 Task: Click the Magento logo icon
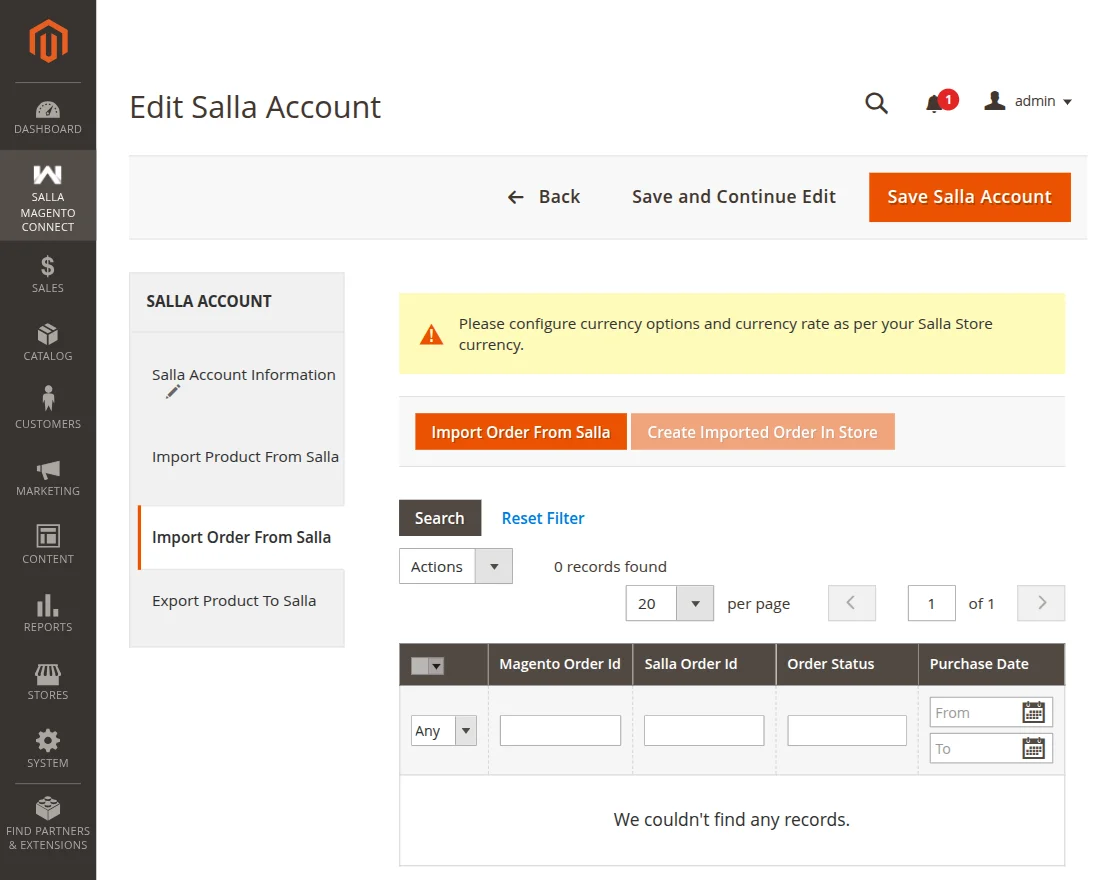48,41
